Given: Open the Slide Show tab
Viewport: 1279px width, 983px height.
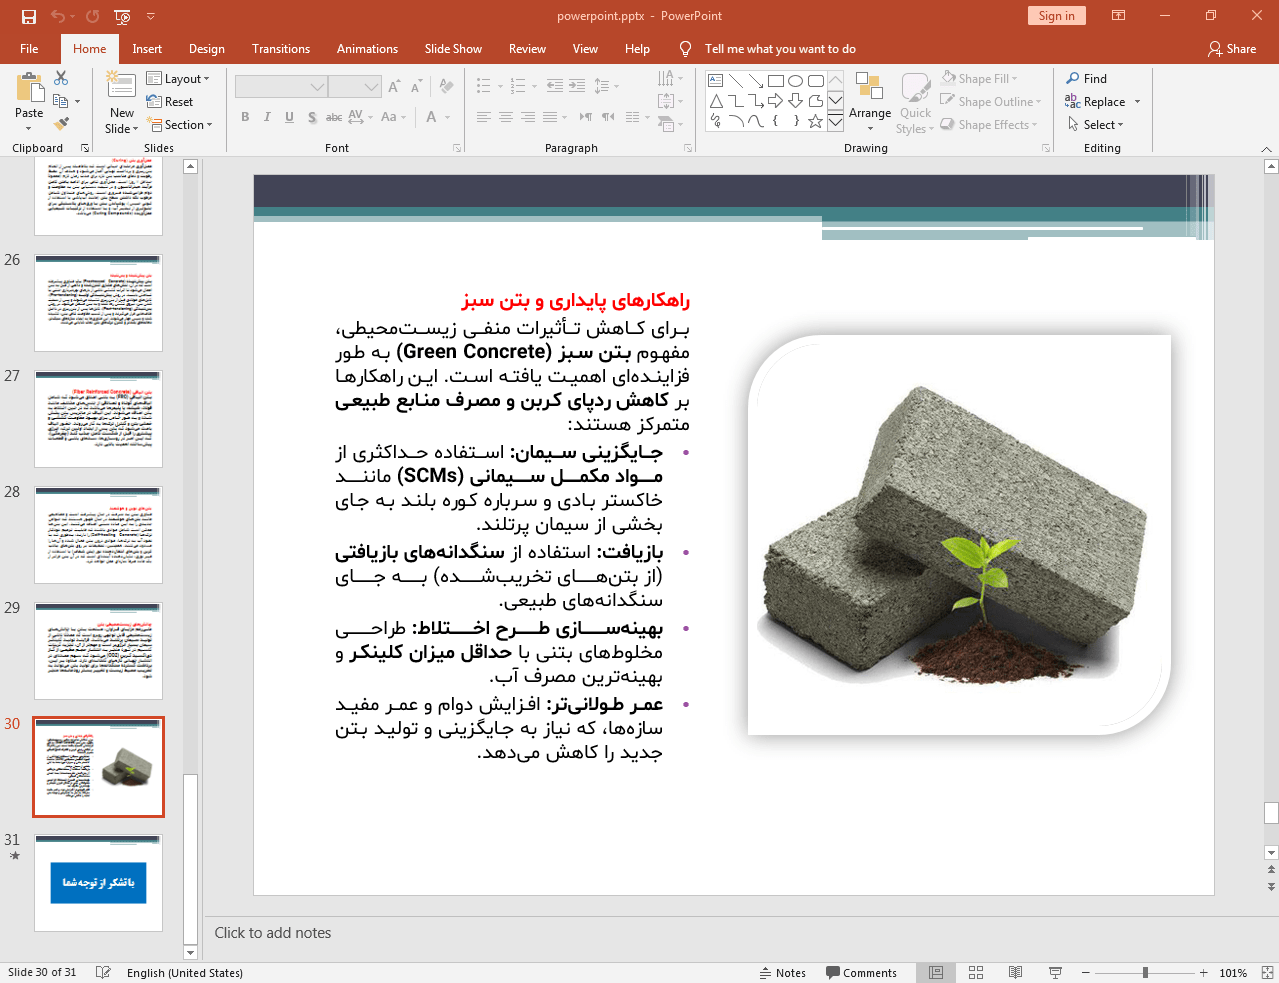Looking at the screenshot, I should tap(453, 48).
